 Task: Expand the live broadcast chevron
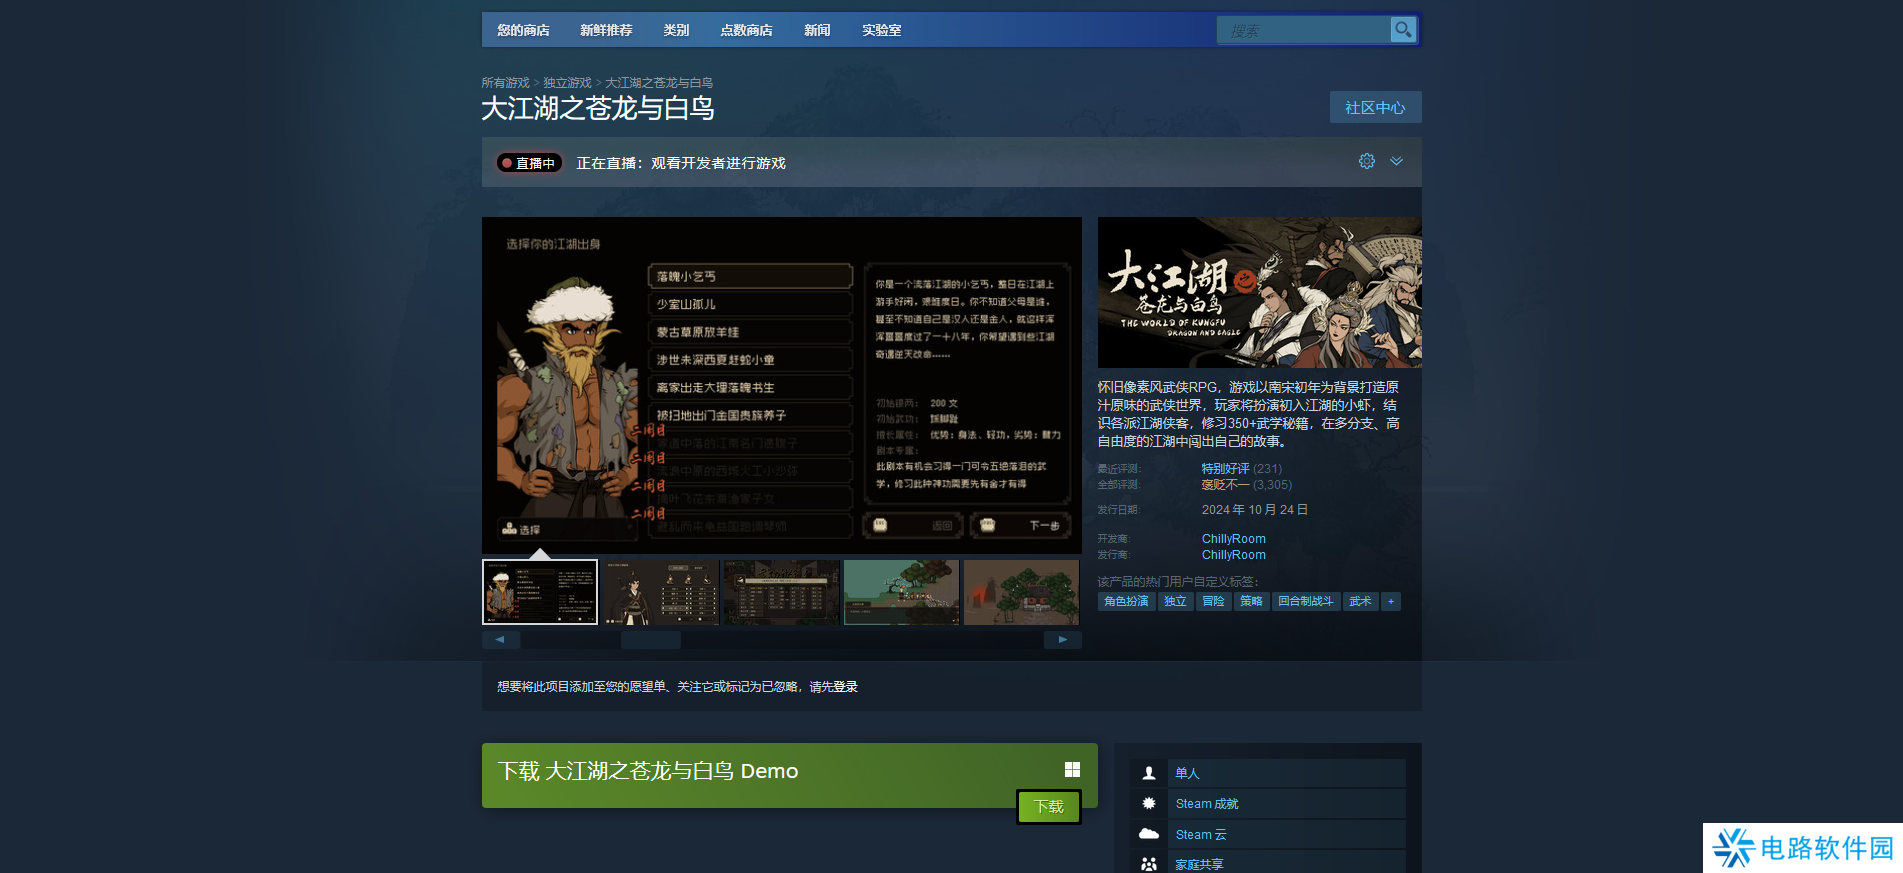click(1396, 161)
